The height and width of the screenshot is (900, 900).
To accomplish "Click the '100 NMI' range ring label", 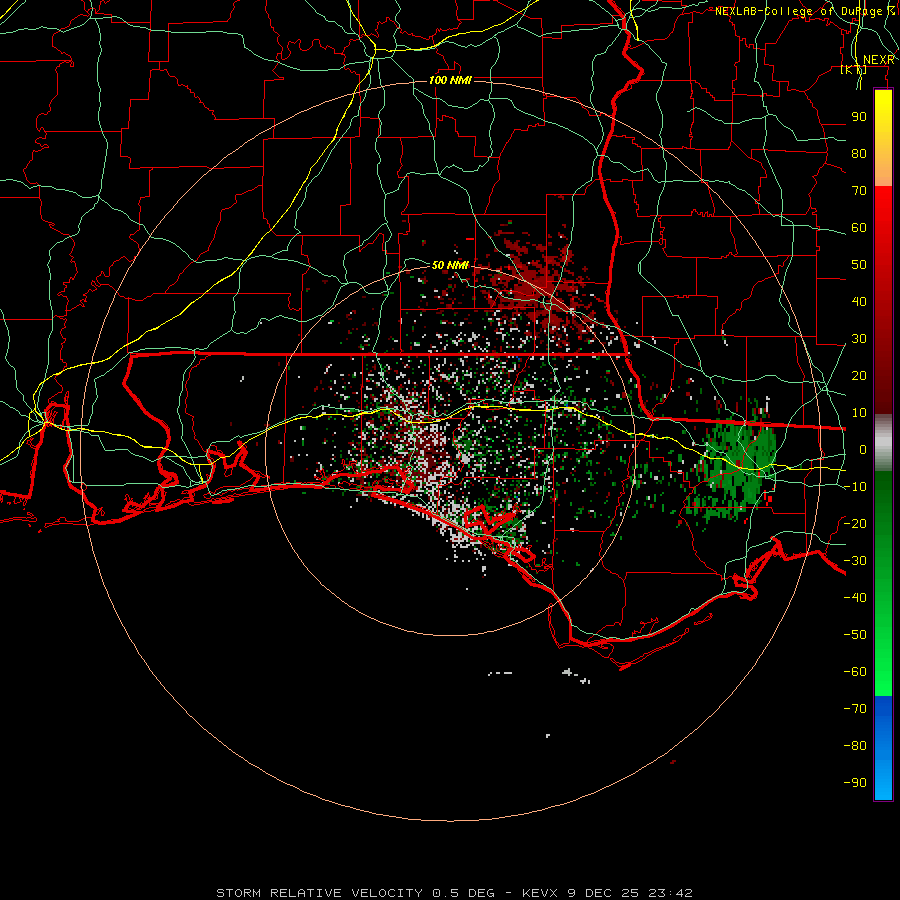I will tap(450, 80).
